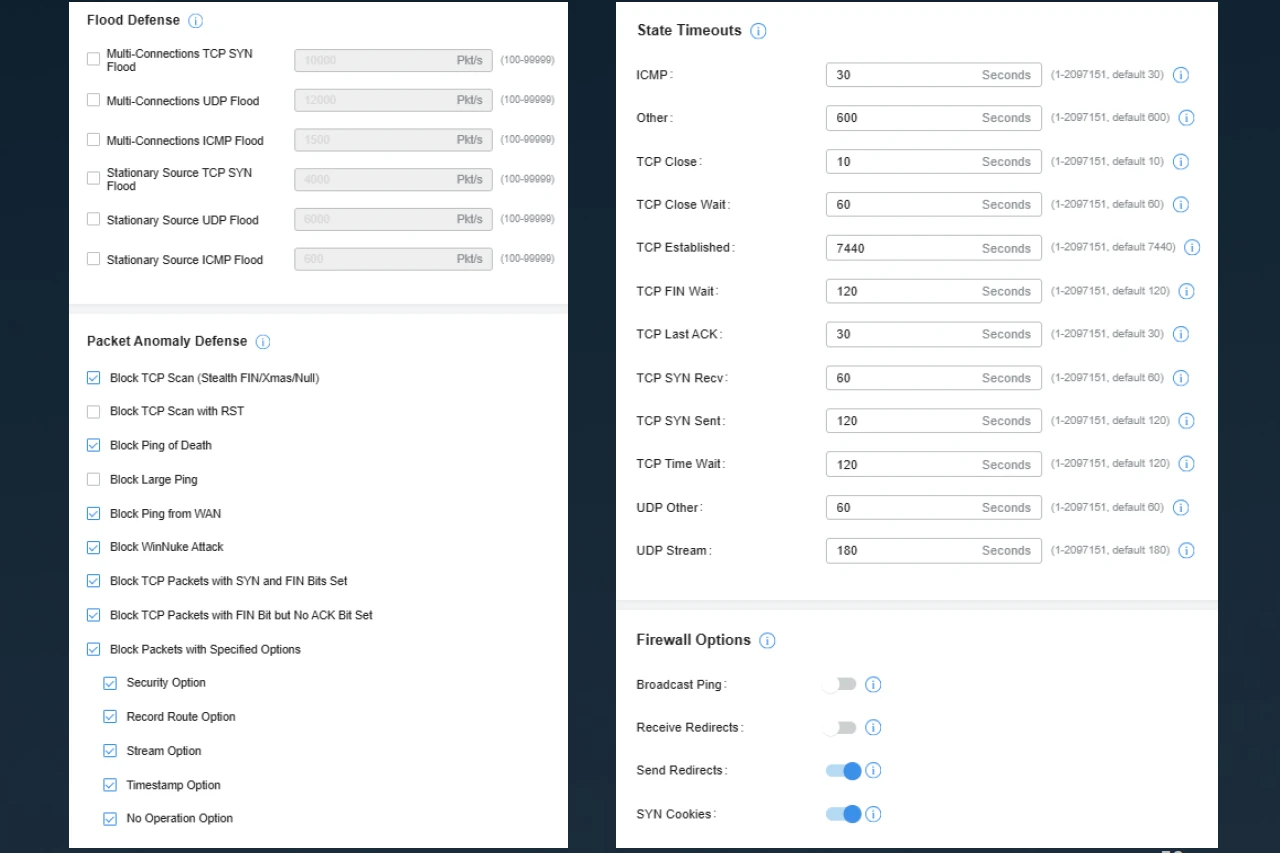
Task: Show help for the SYN Cookies option
Action: pyautogui.click(x=873, y=814)
